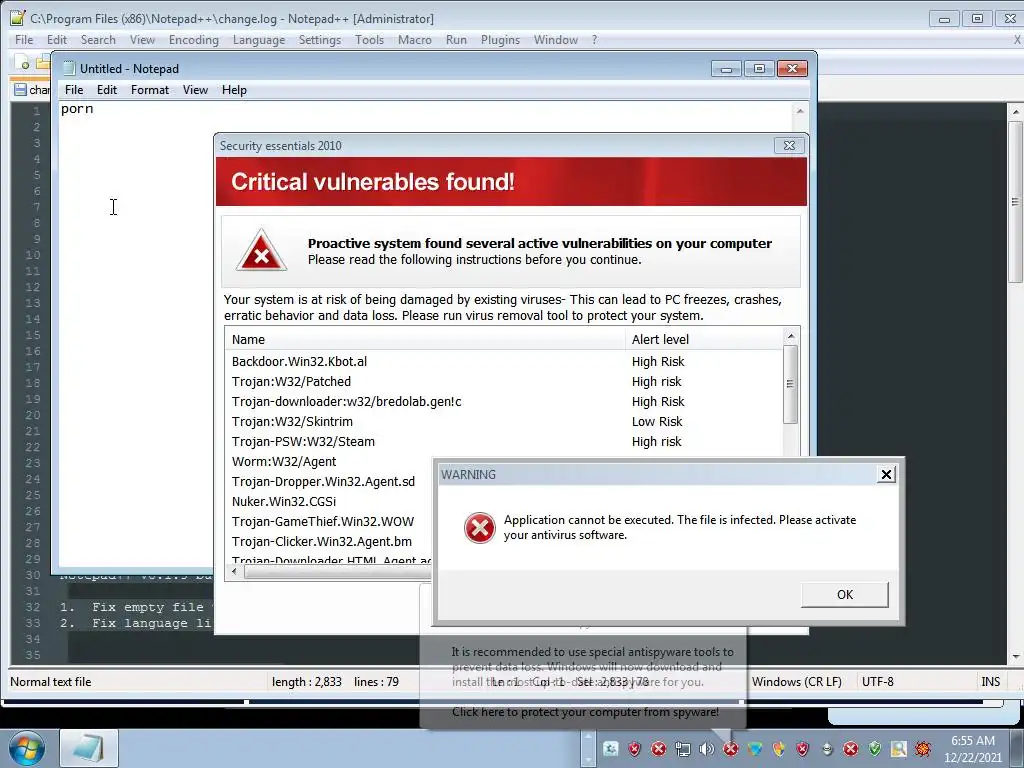Toggle INS mode in the status bar
Viewport: 1024px width, 768px height.
pos(990,682)
